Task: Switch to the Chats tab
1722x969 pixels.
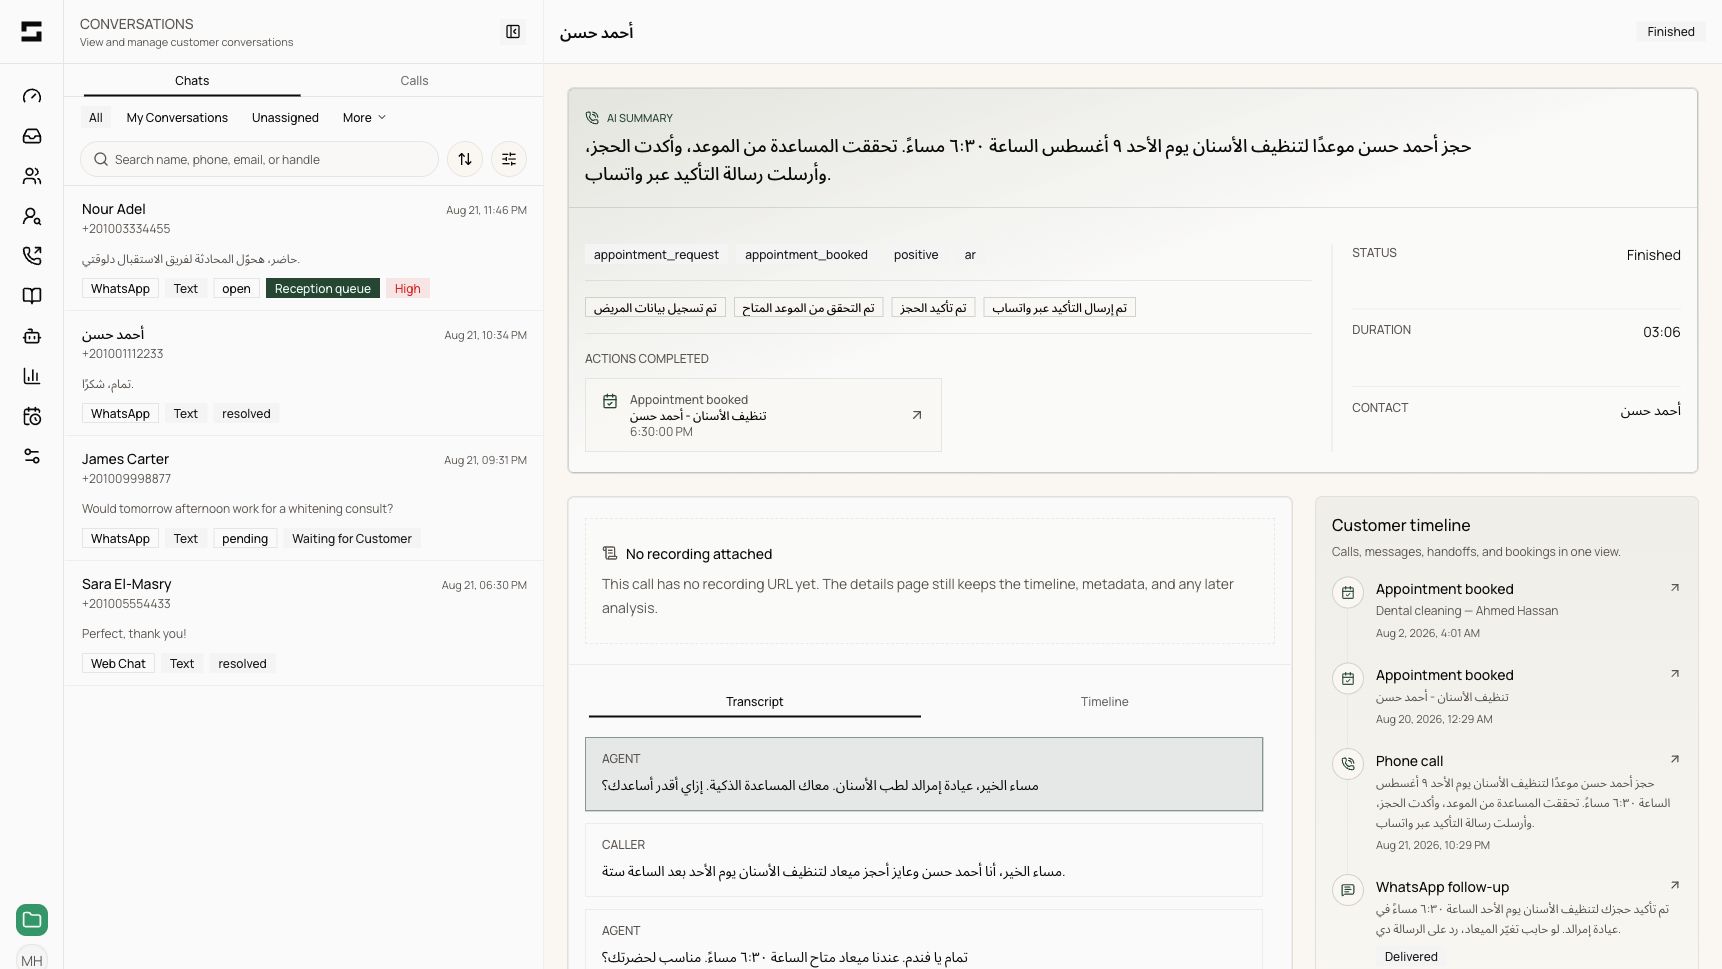Action: (x=192, y=81)
